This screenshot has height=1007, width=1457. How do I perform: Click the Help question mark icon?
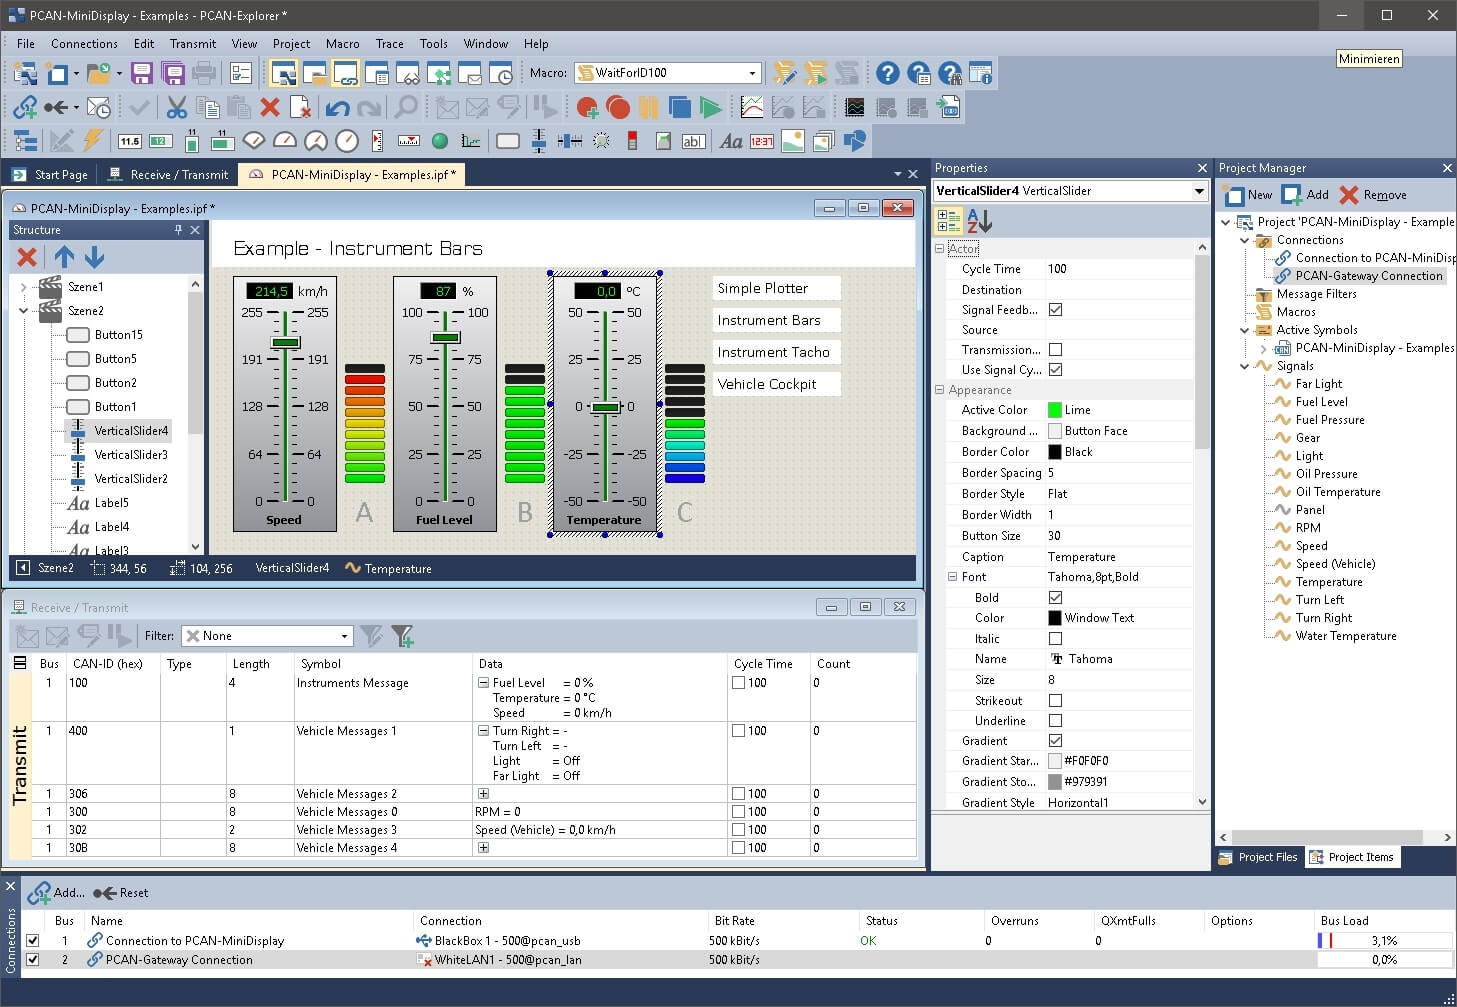[x=887, y=72]
